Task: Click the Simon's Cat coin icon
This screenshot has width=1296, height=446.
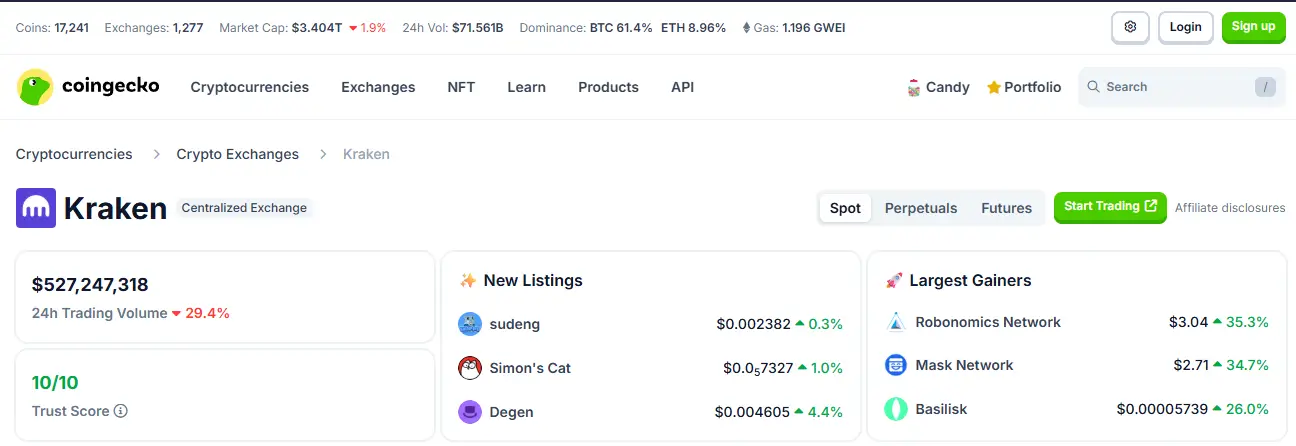Action: (x=470, y=368)
